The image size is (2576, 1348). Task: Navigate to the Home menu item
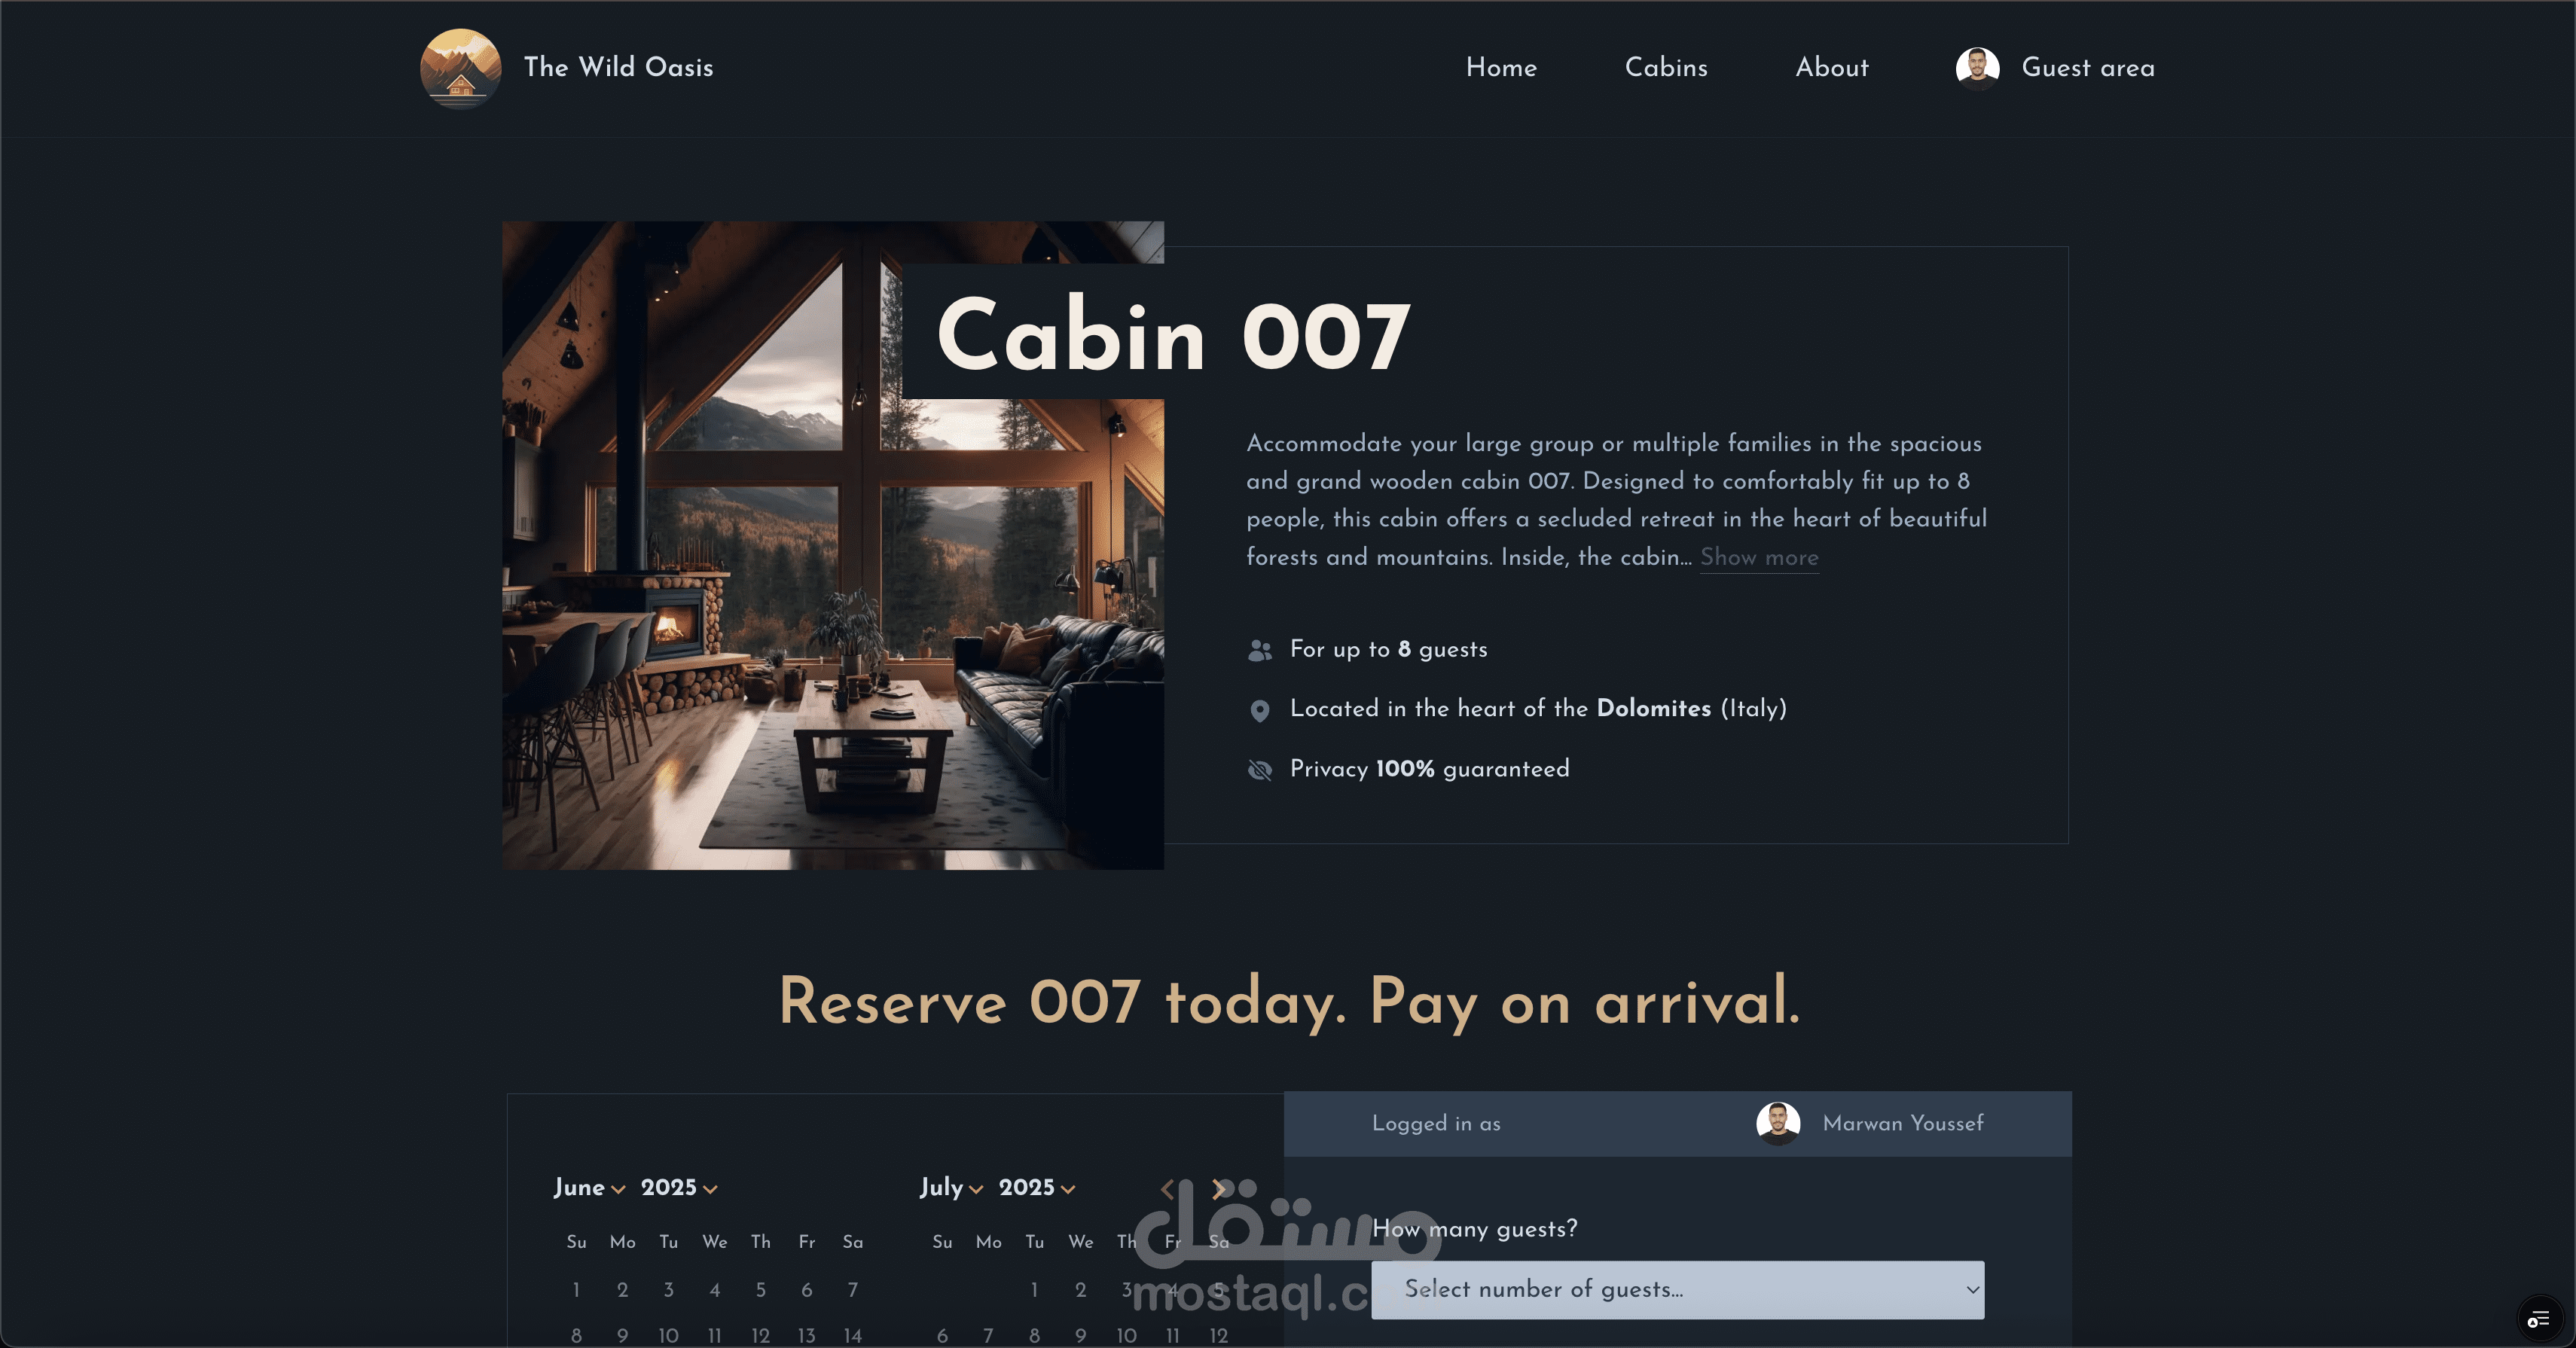pos(1501,68)
